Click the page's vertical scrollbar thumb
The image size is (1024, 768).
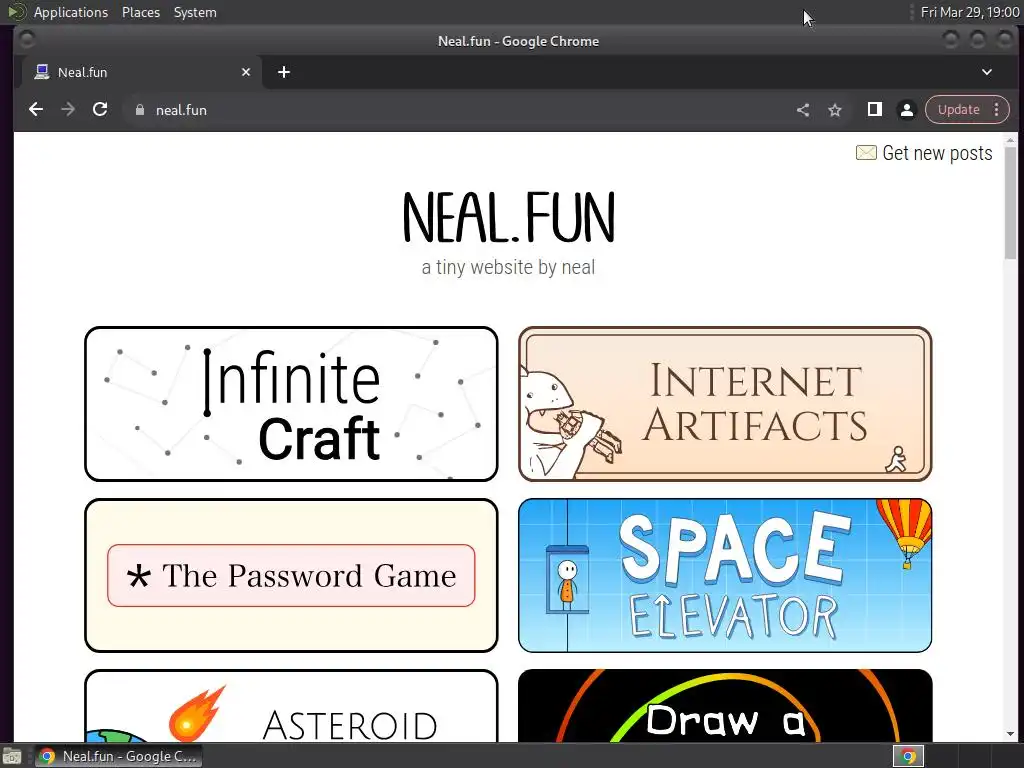pyautogui.click(x=1010, y=202)
